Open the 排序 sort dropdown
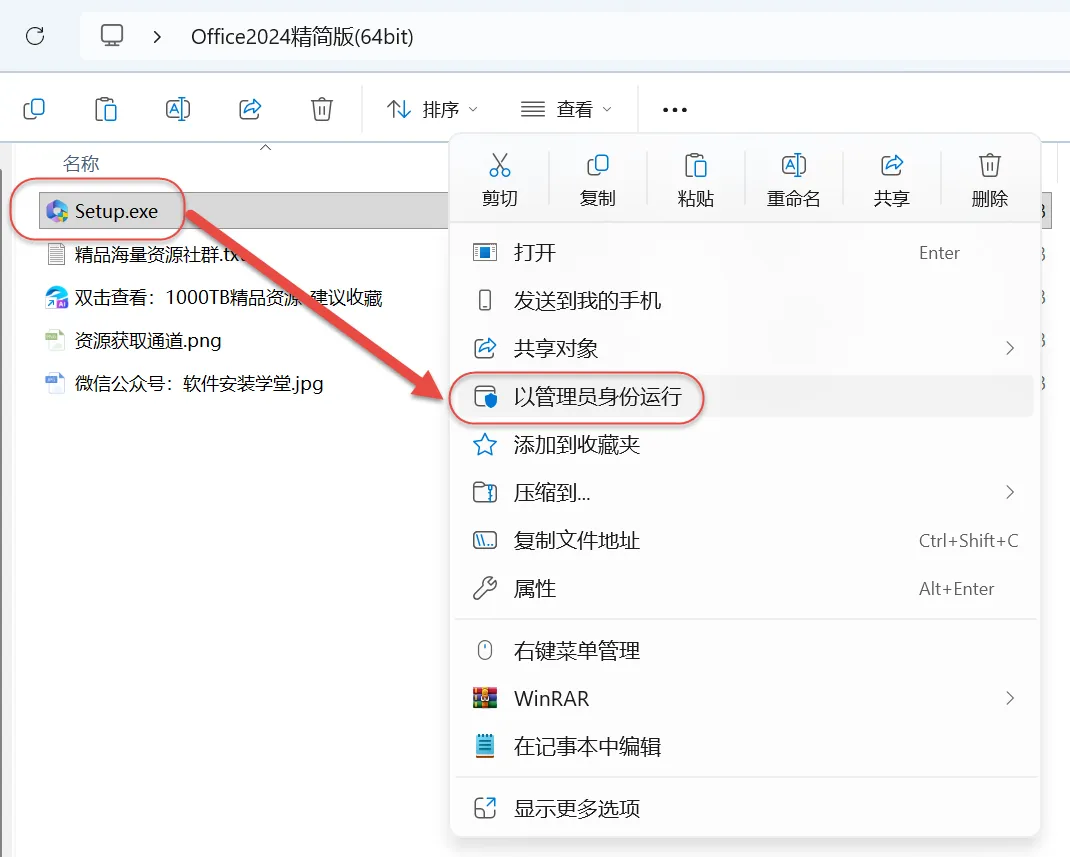Viewport: 1070px width, 857px height. pos(432,109)
